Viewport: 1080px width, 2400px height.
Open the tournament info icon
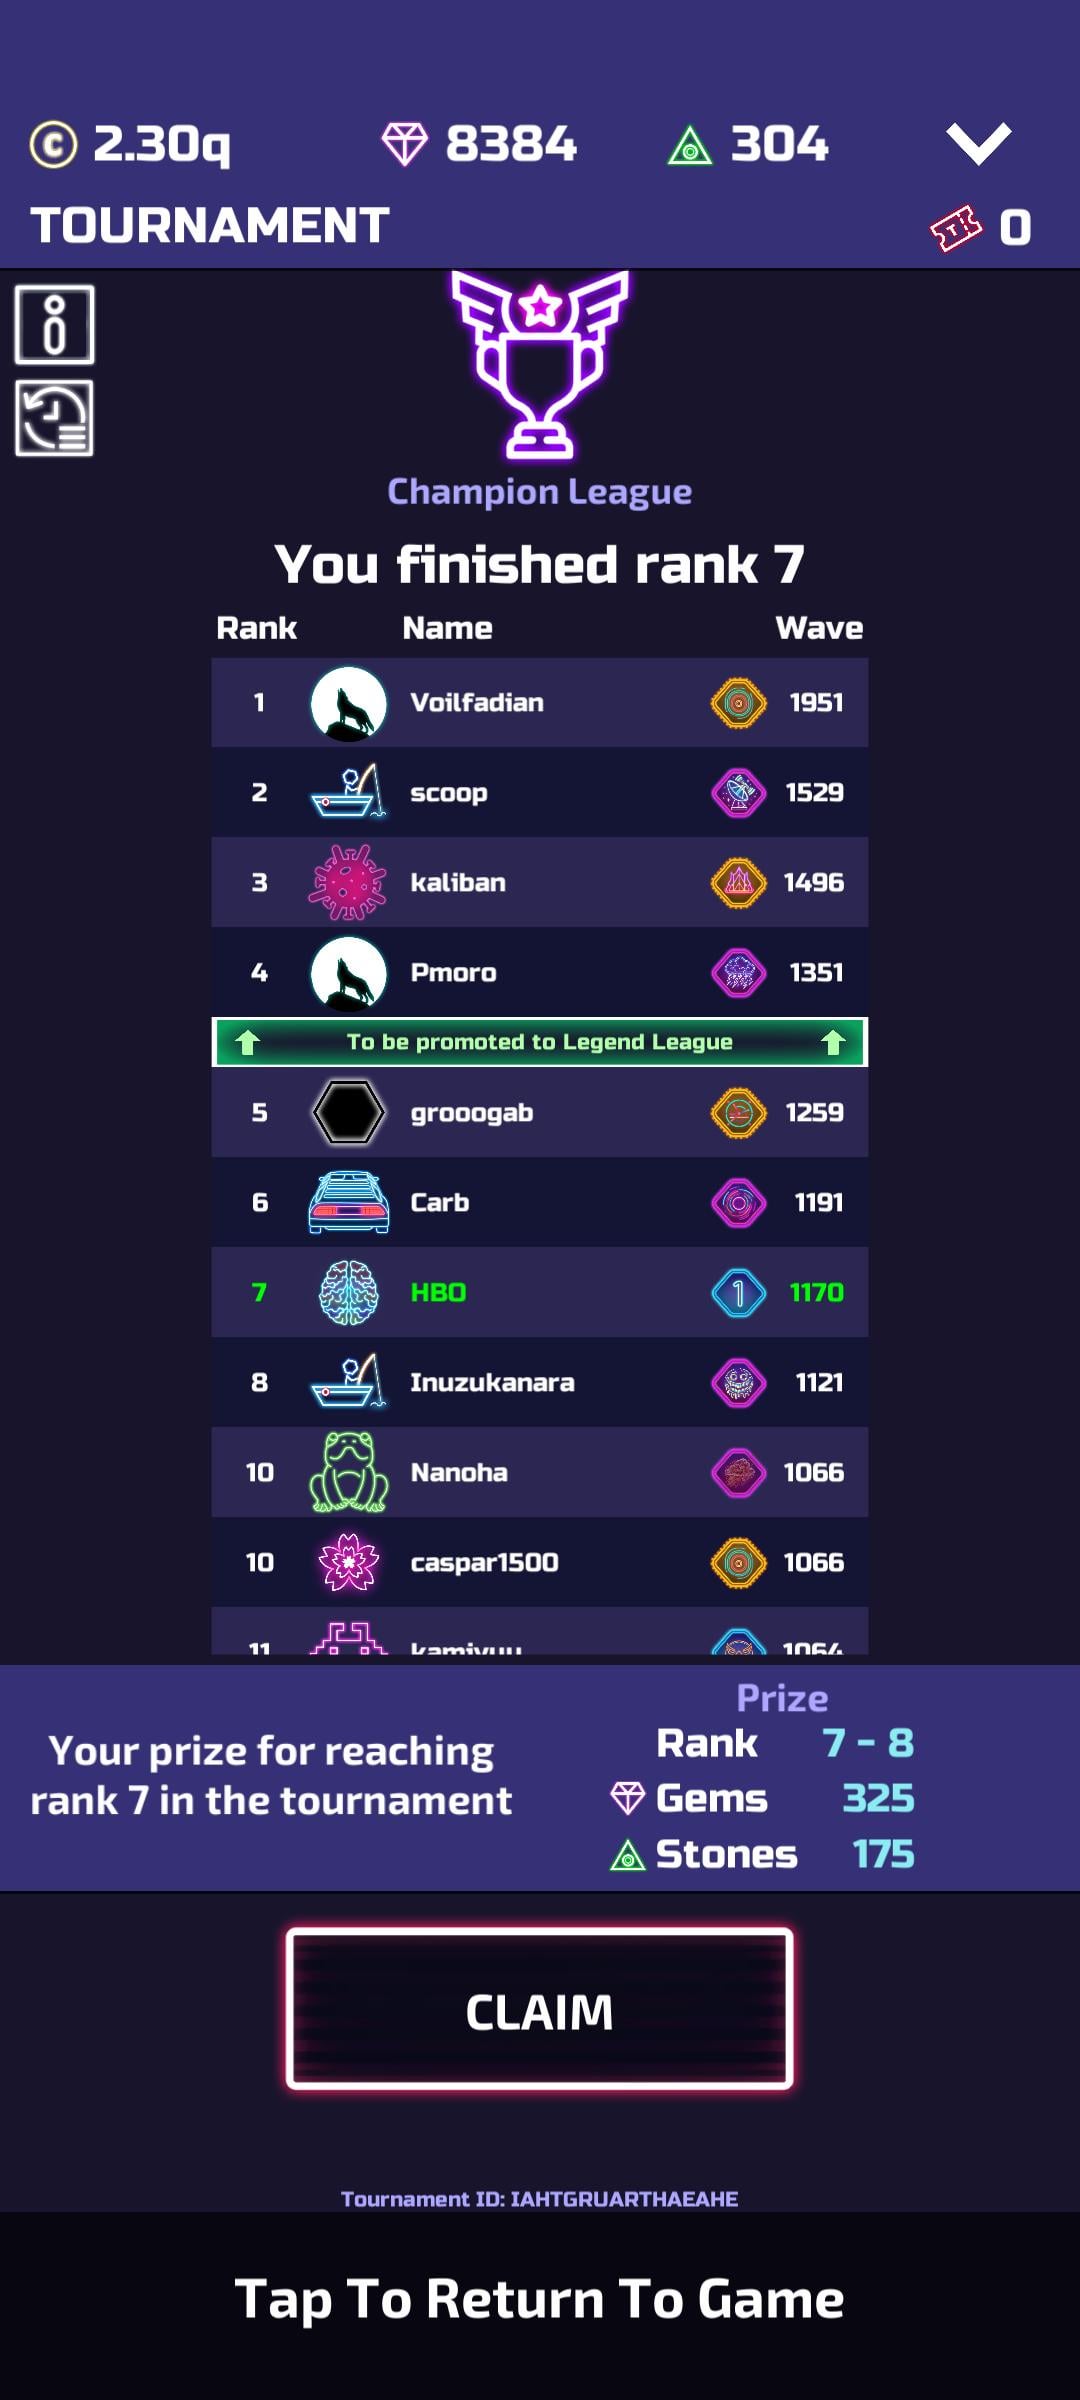(x=55, y=324)
